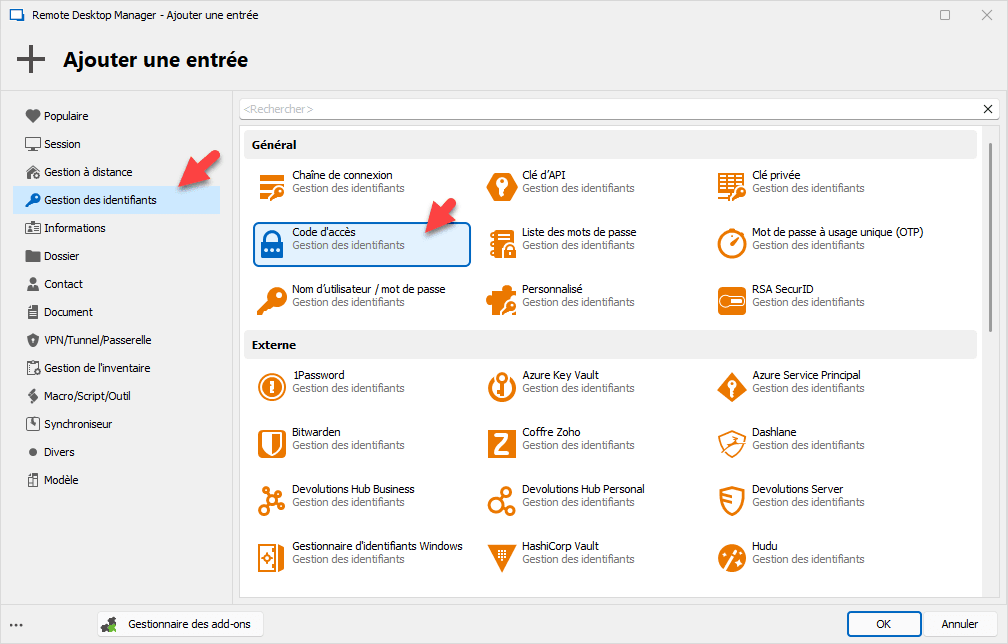
Task: Select the Macro/Script/Outil category
Action: [x=87, y=396]
